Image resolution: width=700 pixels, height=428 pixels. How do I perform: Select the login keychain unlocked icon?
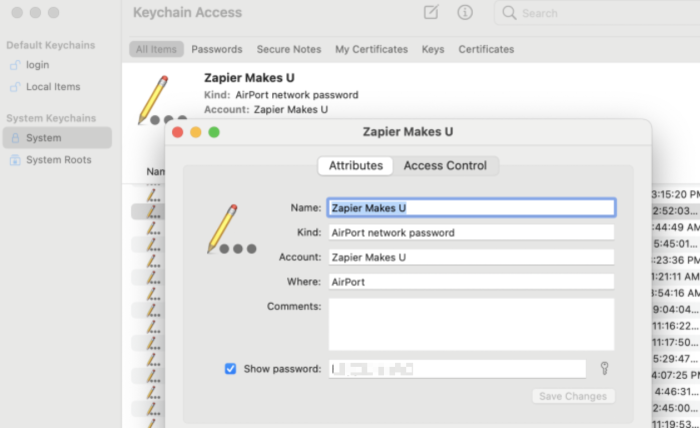[15, 65]
